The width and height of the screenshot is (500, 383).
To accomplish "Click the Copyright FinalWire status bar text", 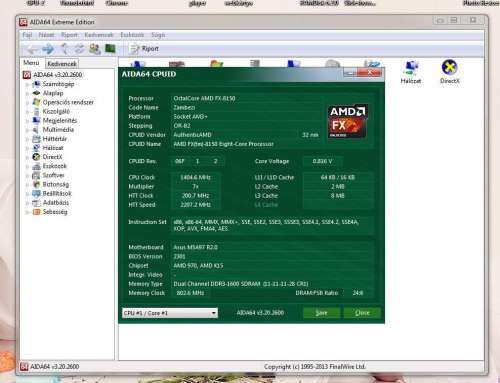I will pyautogui.click(x=315, y=367).
